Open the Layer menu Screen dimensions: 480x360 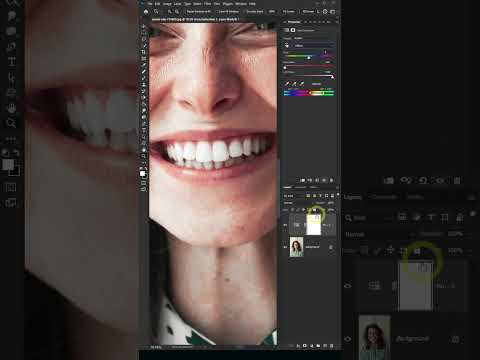pyautogui.click(x=177, y=4)
